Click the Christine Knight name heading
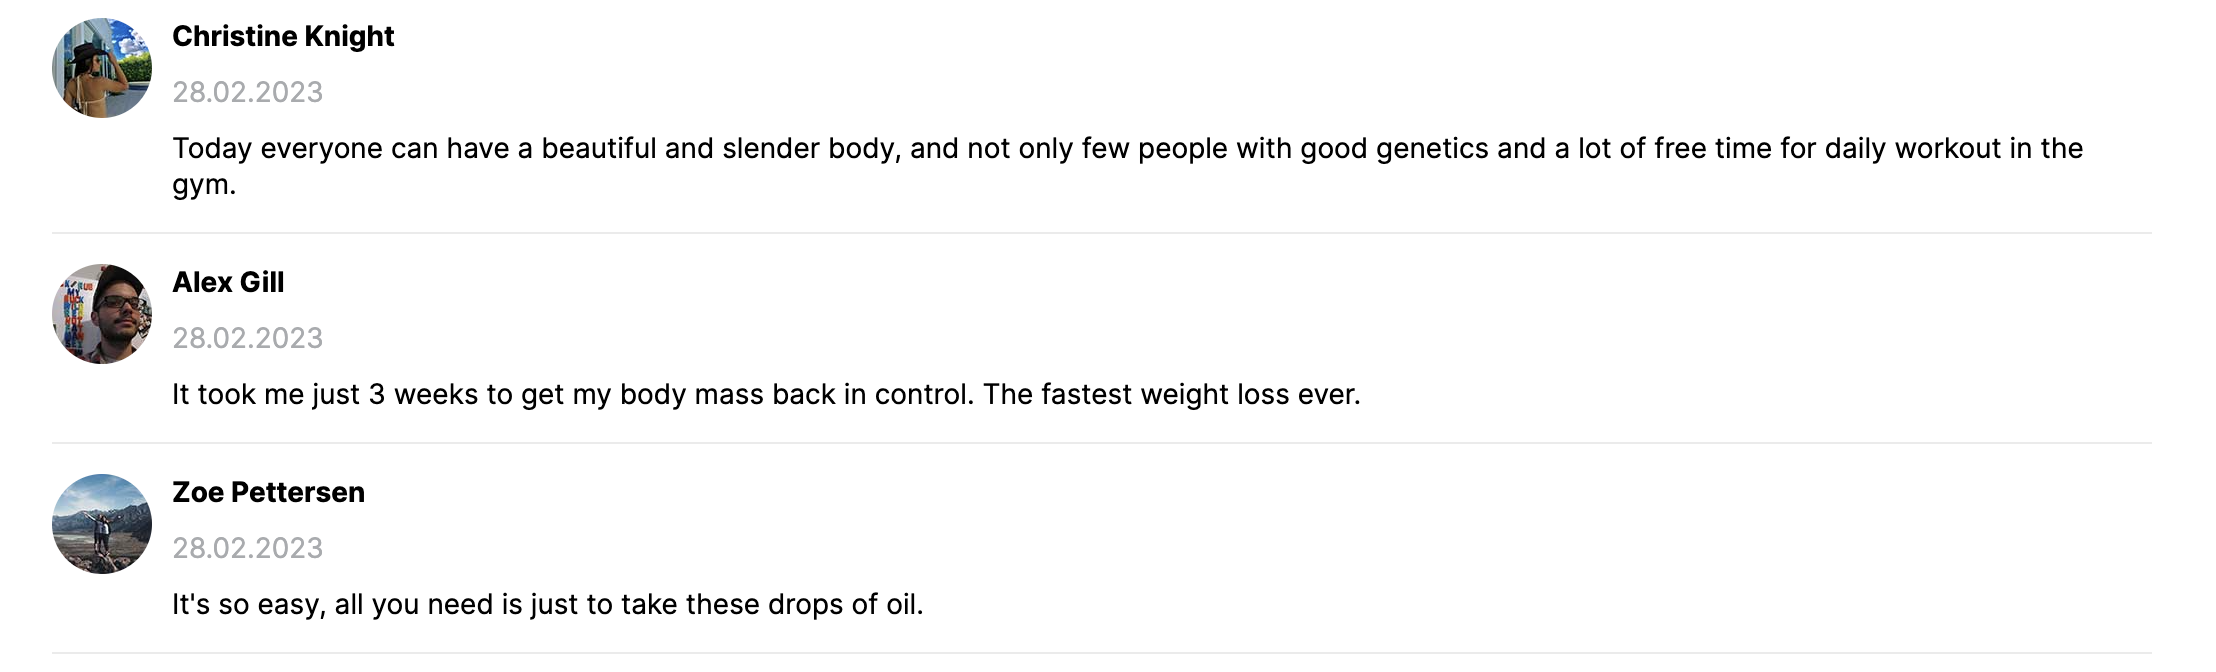This screenshot has width=2216, height=672. 283,37
